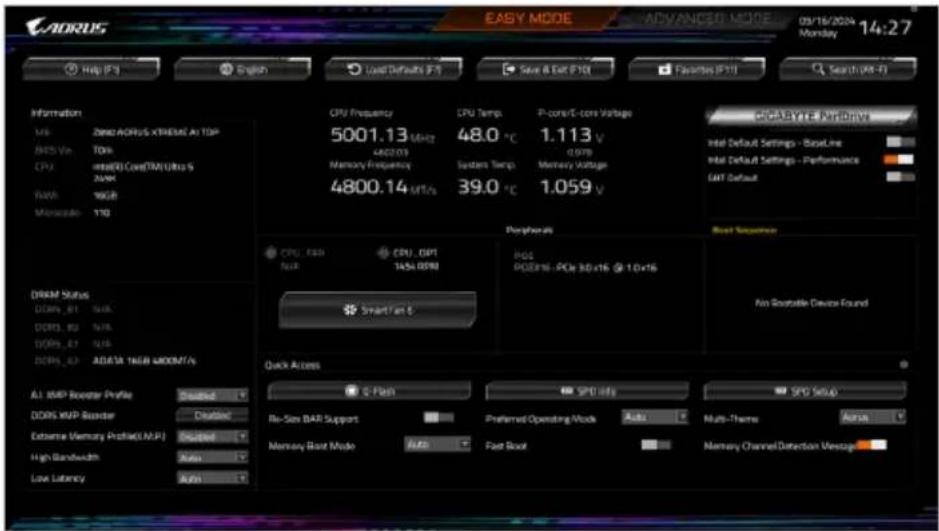Click the Favorites (F11) star-folder icon

pyautogui.click(x=664, y=69)
